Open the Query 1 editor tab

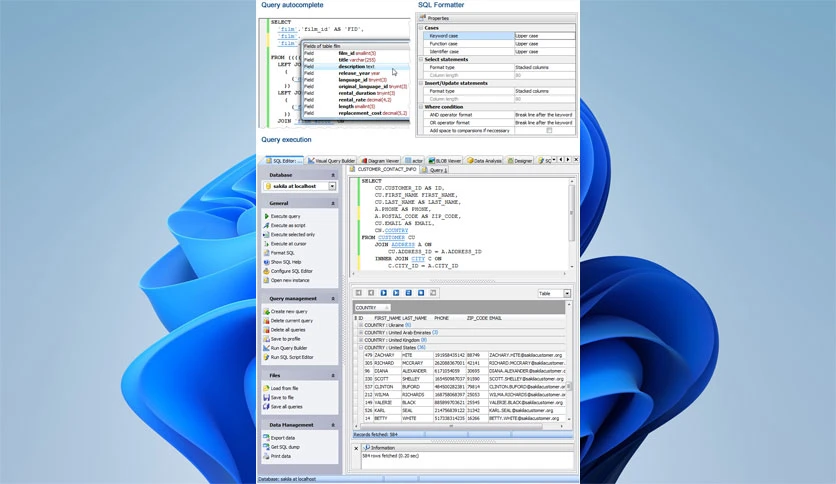tap(434, 170)
